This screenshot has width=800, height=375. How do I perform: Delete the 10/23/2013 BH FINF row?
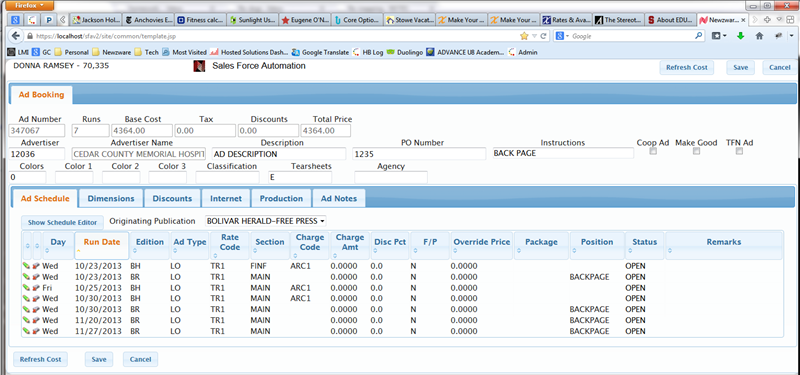coord(36,266)
